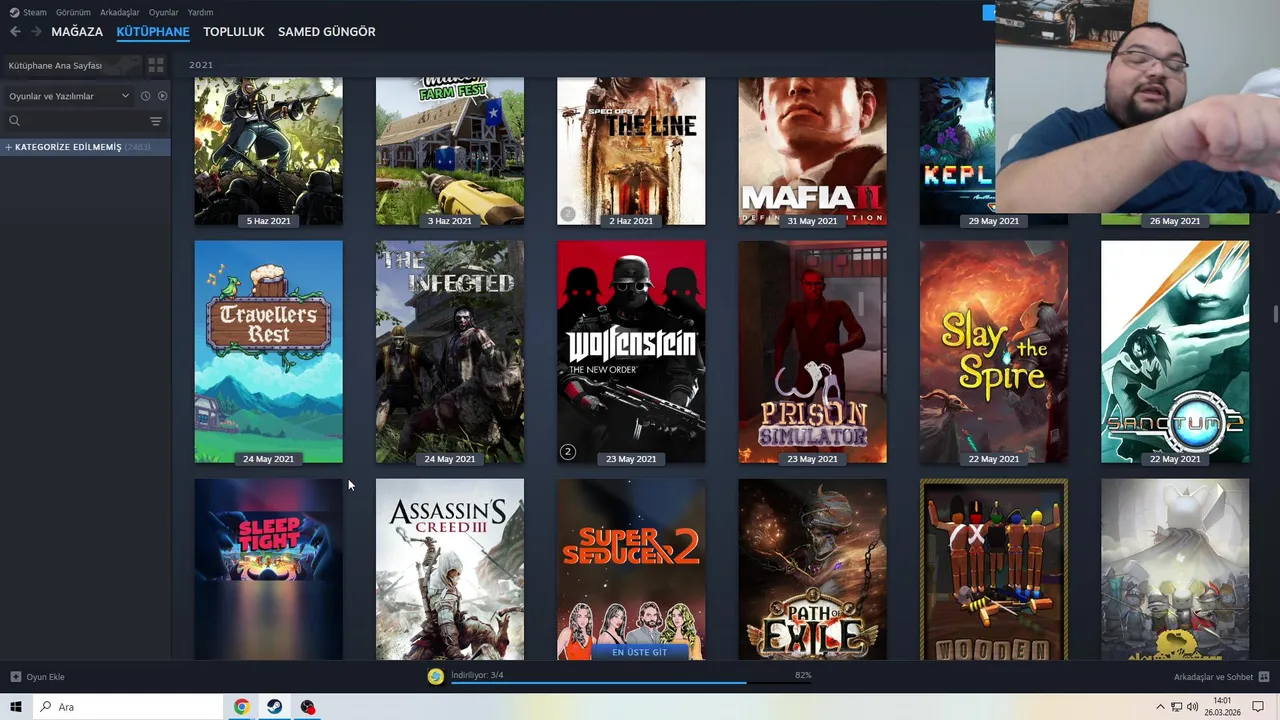The width and height of the screenshot is (1280, 720).
Task: Switch to the MAĞAZA tab
Action: point(77,32)
